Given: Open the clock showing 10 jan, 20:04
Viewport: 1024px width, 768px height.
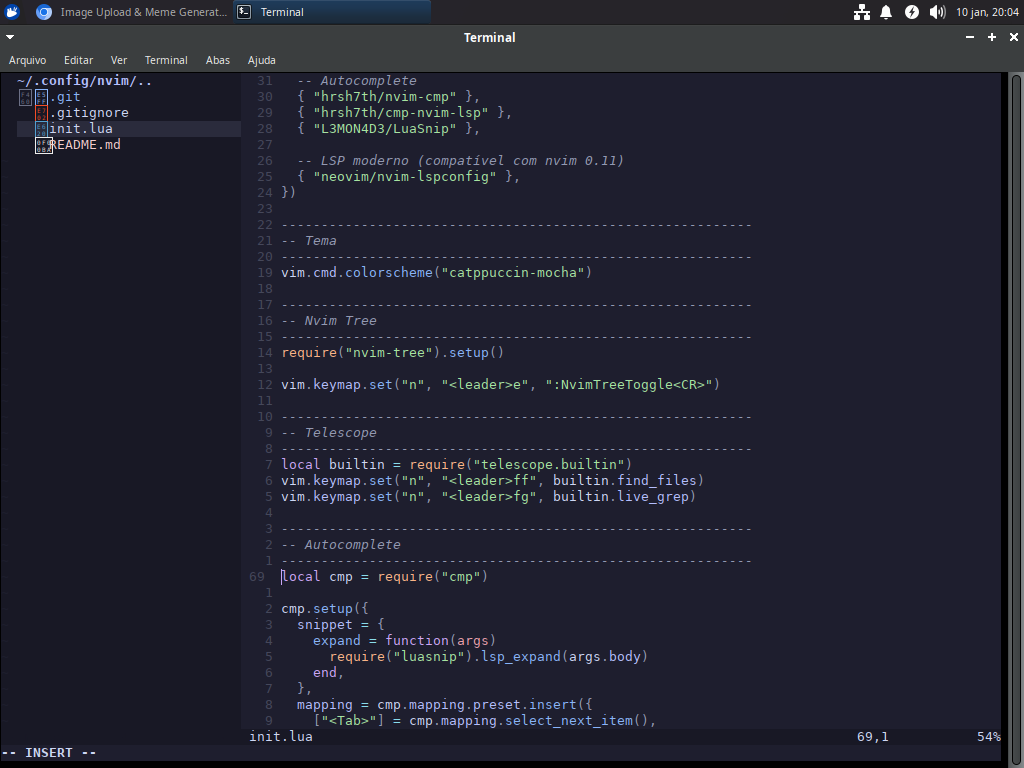Looking at the screenshot, I should pos(987,12).
